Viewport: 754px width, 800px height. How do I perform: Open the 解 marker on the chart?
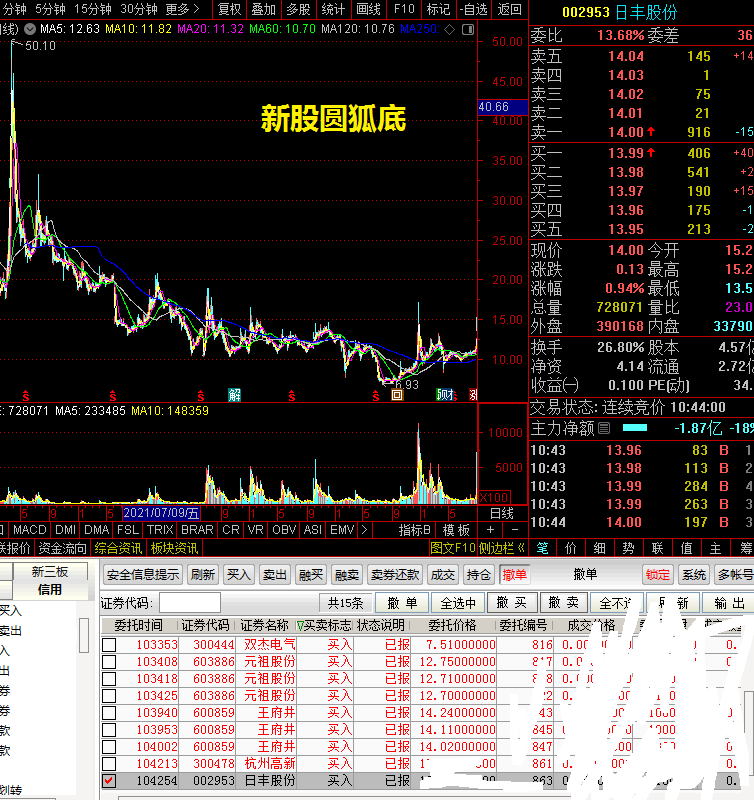(x=234, y=394)
